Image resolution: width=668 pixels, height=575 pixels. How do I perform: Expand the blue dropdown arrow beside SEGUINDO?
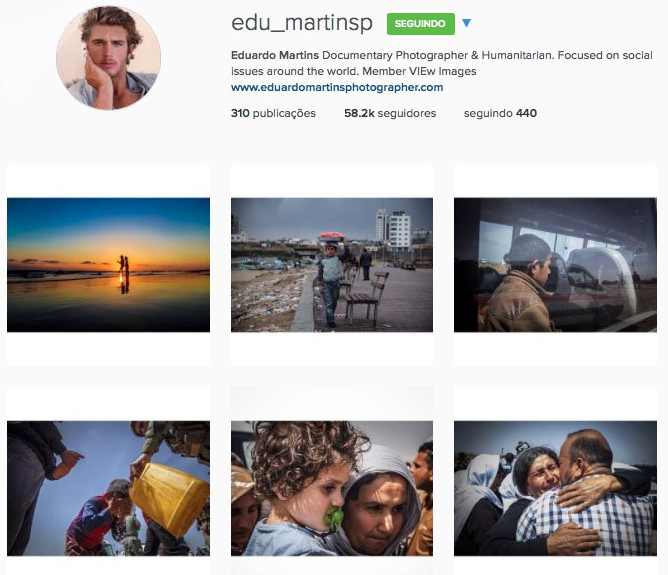pos(466,23)
